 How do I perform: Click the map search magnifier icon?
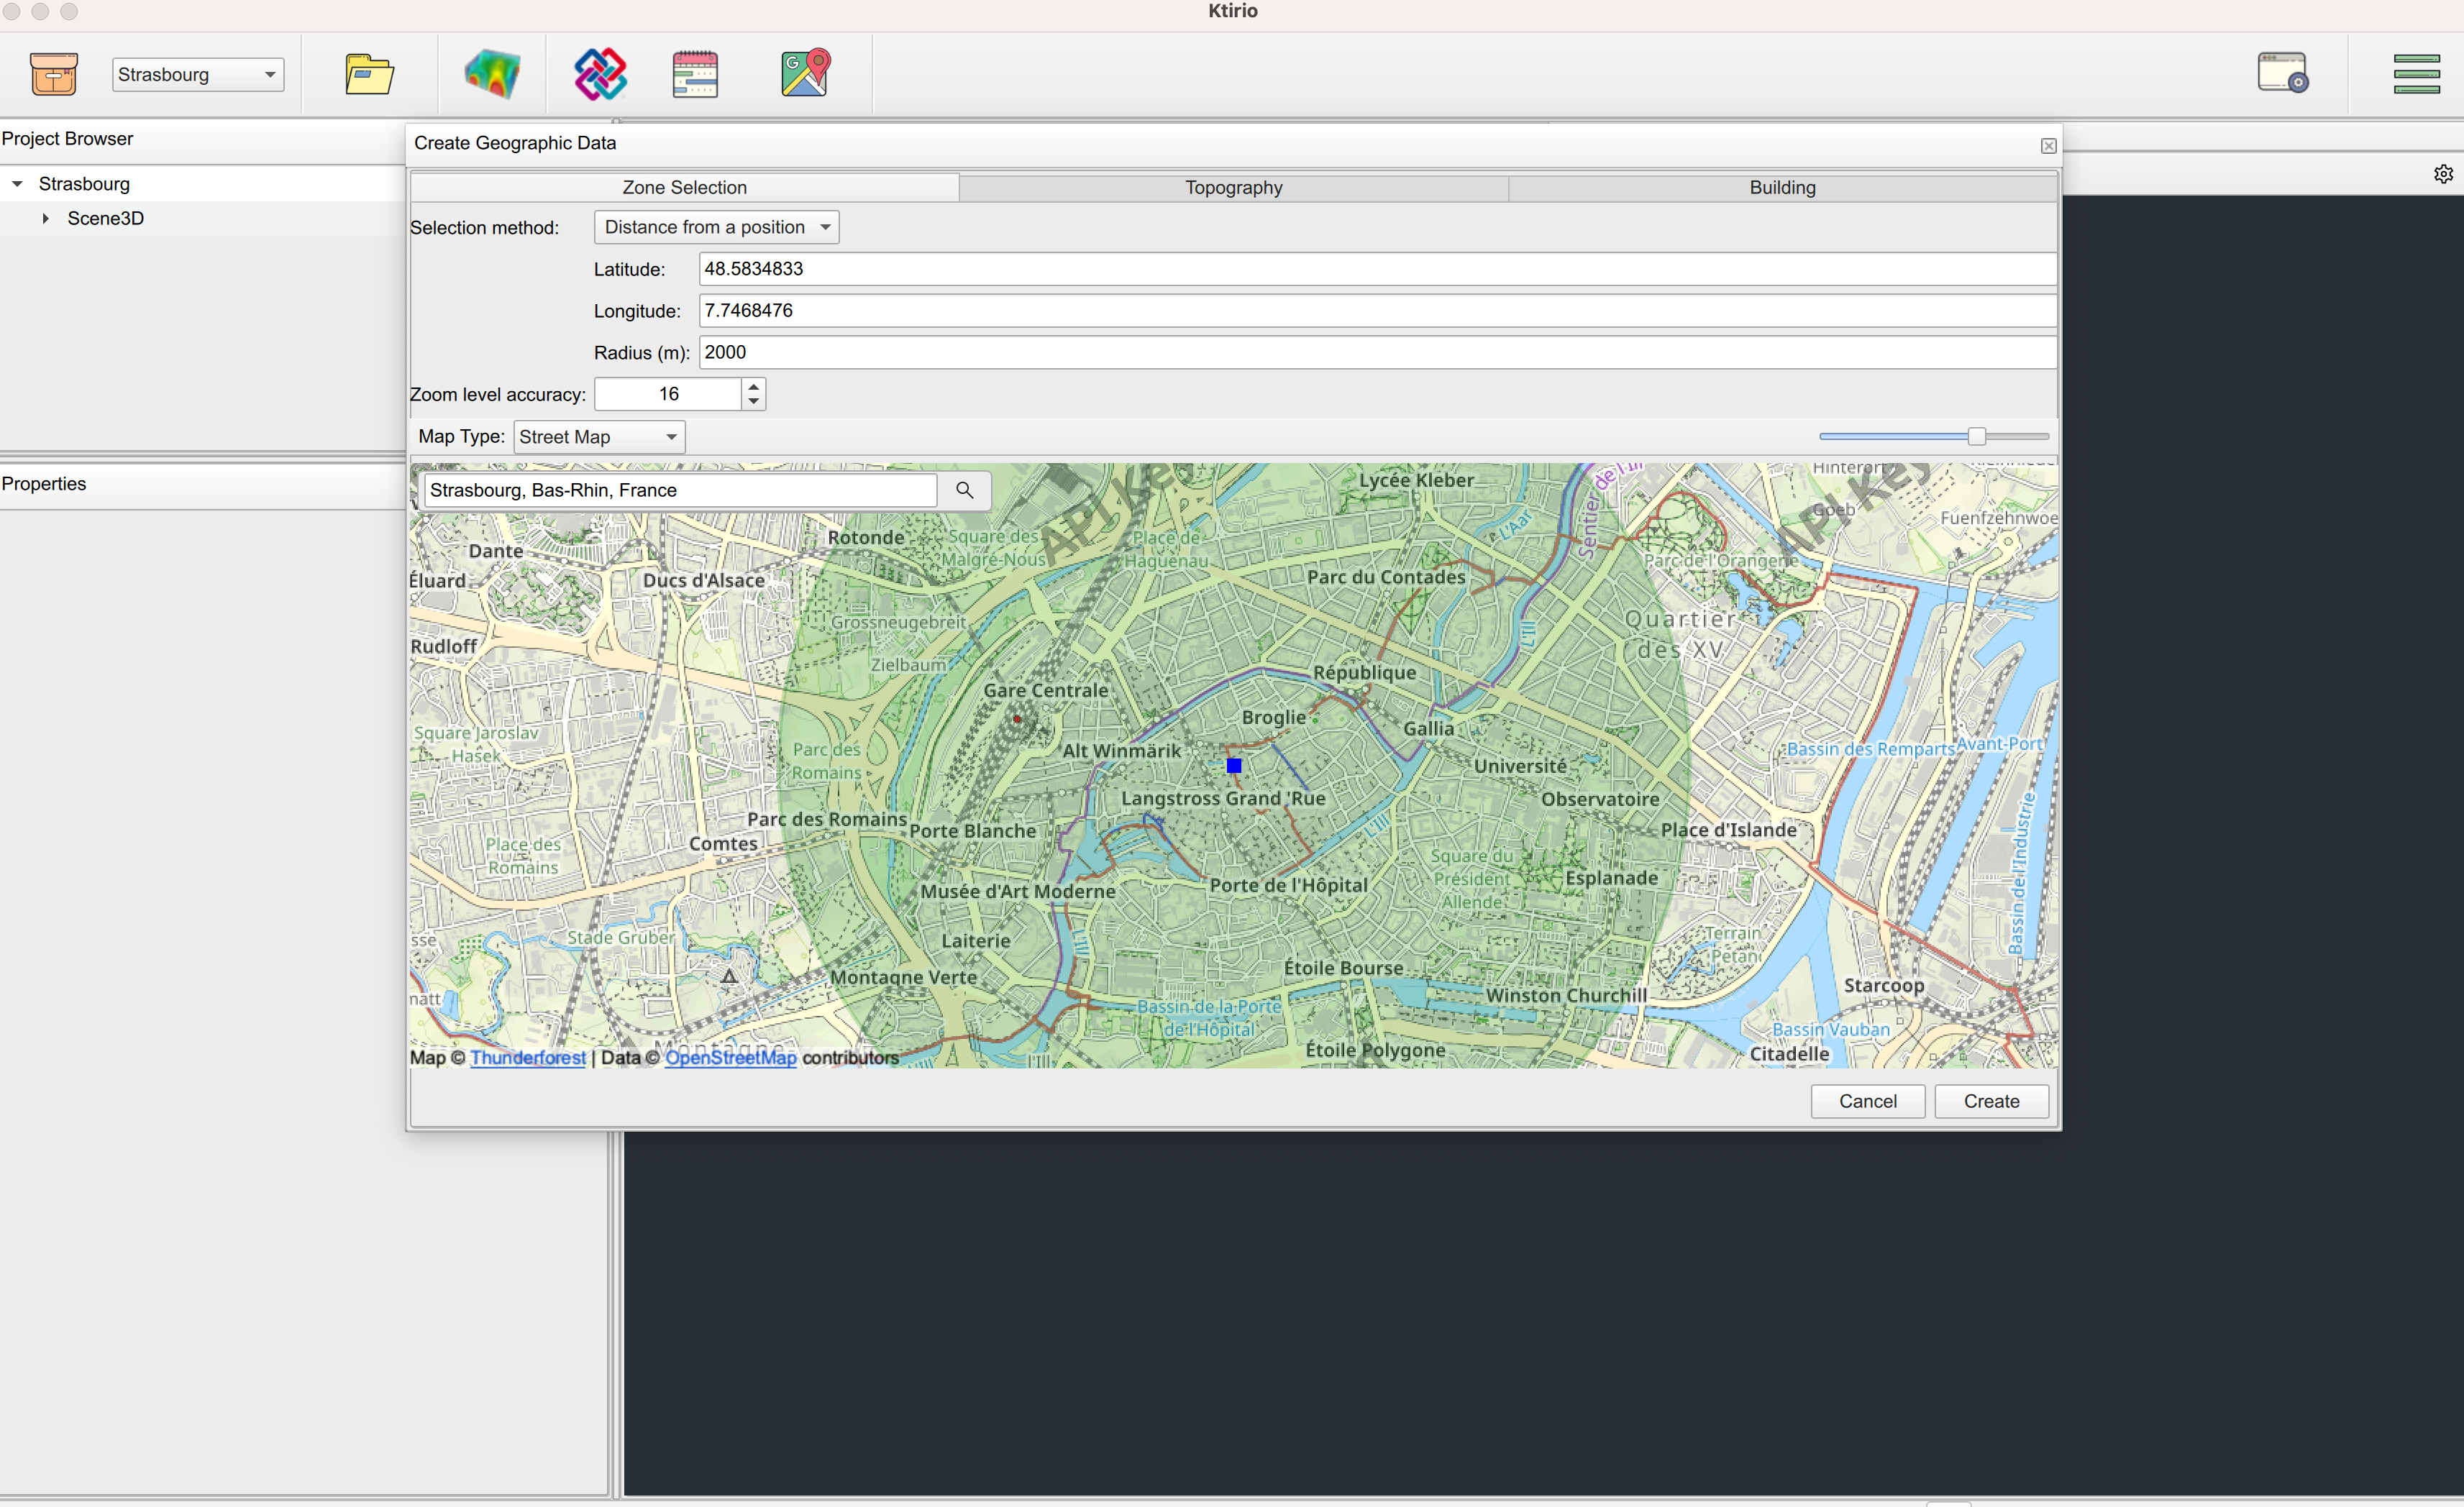click(x=964, y=490)
